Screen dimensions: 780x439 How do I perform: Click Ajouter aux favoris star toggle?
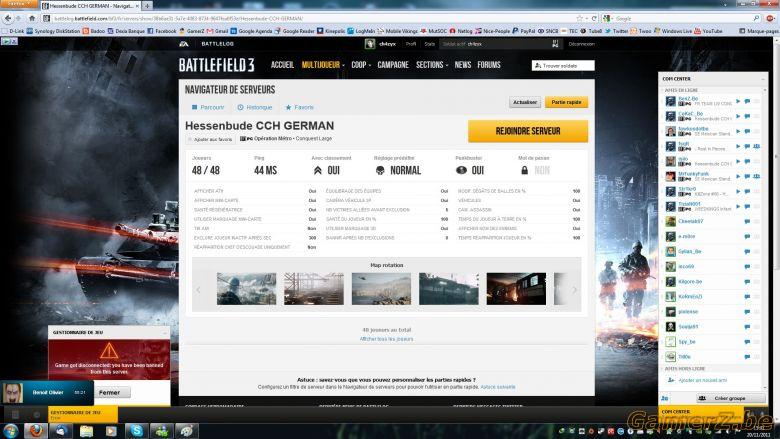[210, 140]
